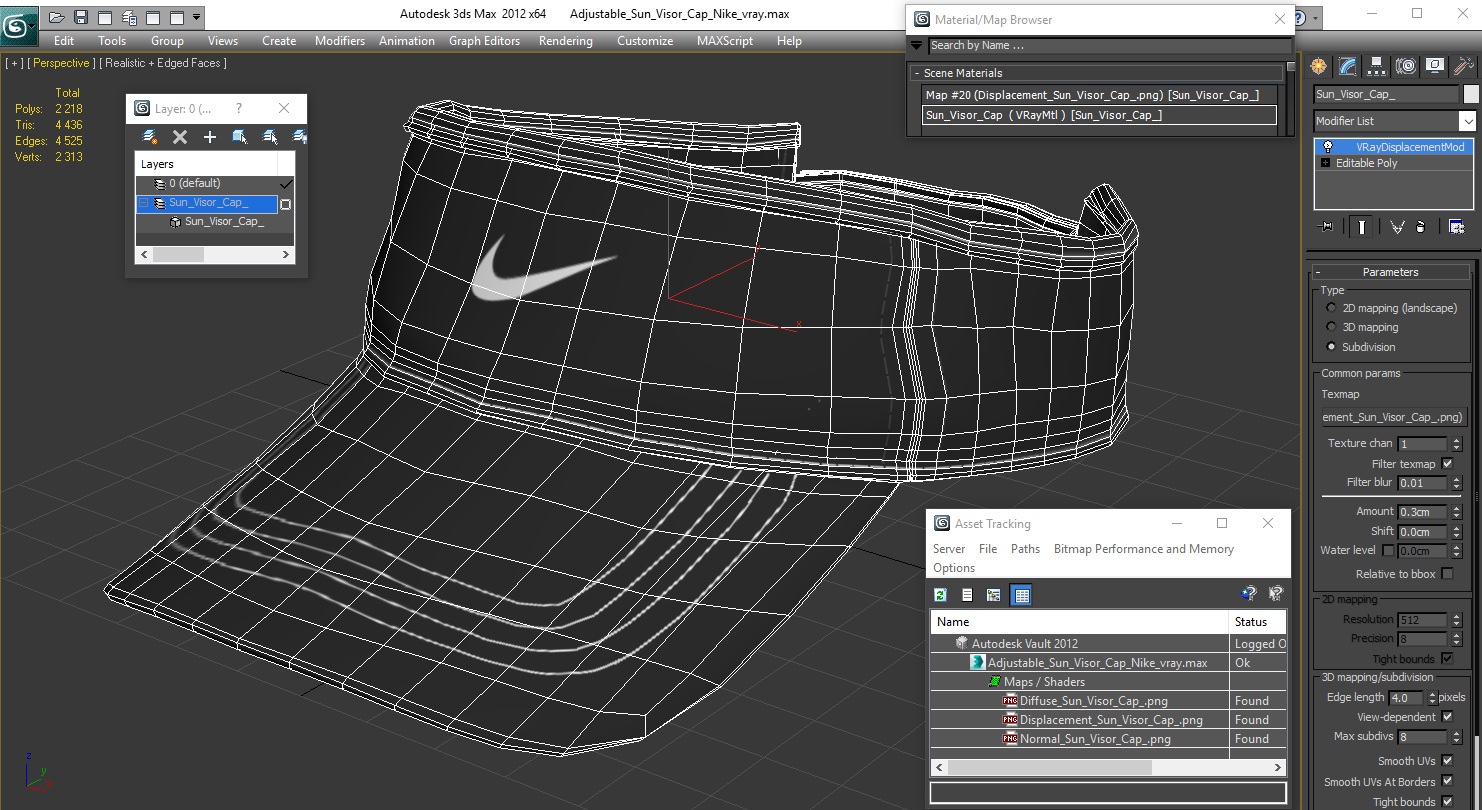Click the object color swatch beside name

(x=1470, y=94)
